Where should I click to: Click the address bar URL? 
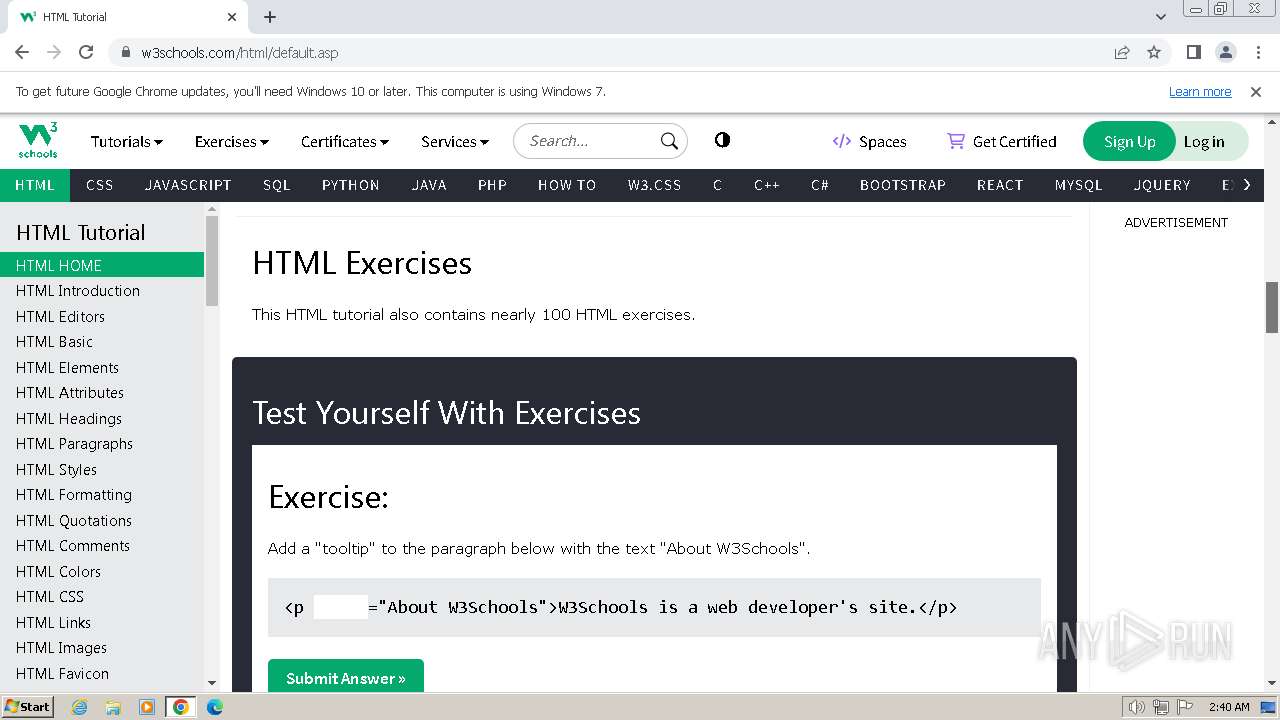click(x=240, y=53)
